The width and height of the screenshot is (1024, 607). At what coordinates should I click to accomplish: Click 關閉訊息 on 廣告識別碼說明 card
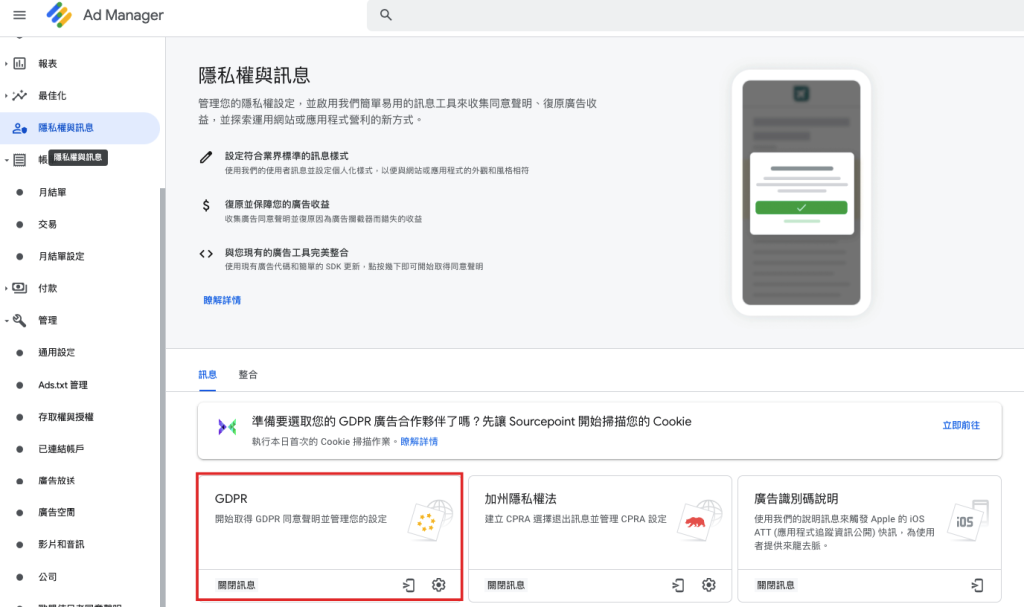[776, 585]
